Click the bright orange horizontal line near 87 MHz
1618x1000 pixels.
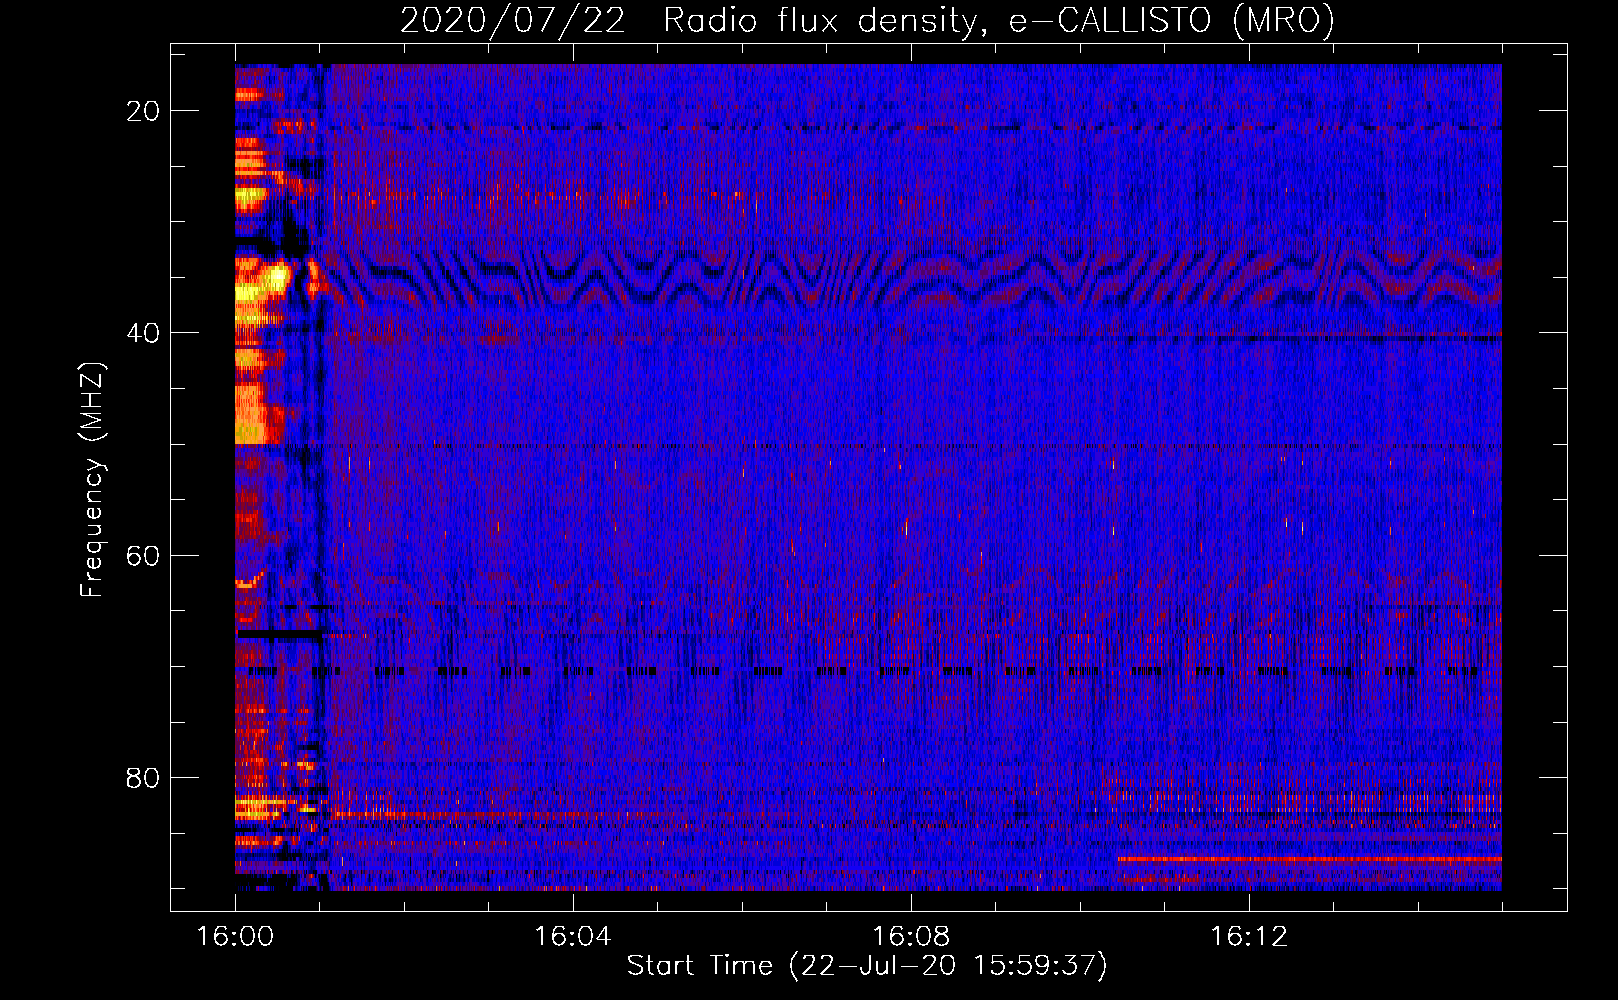pos(1309,859)
